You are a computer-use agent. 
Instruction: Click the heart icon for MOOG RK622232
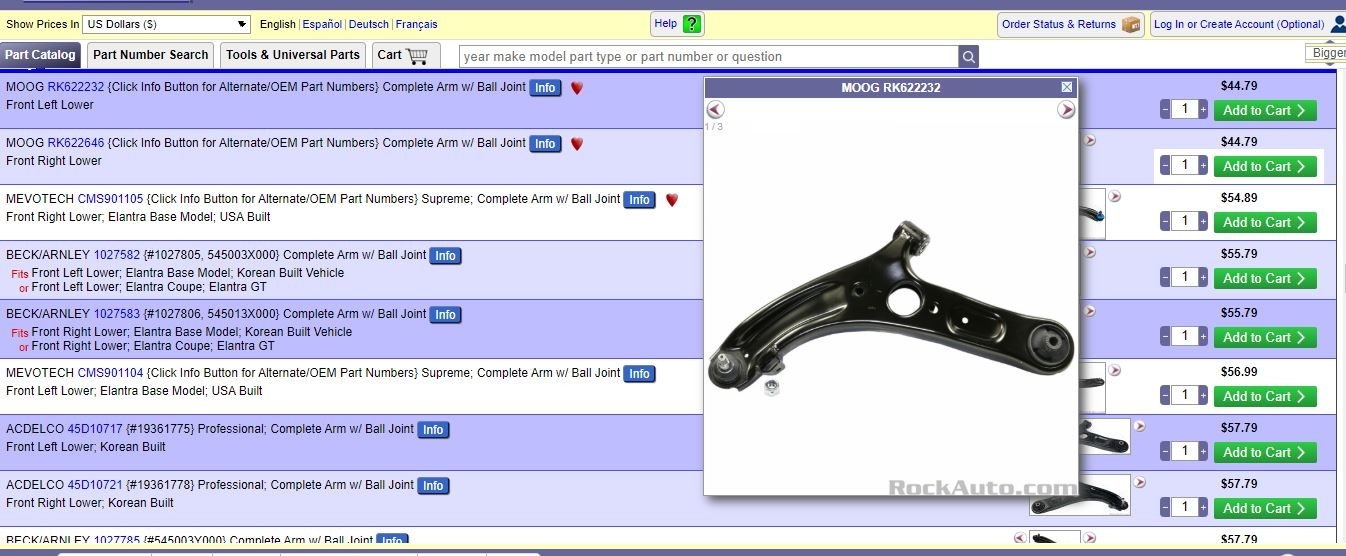[577, 88]
